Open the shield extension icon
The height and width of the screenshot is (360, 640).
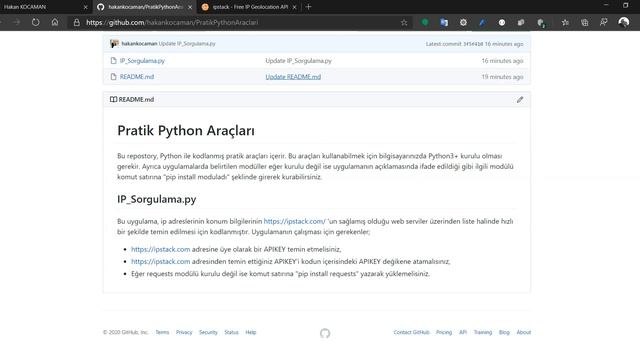click(541, 23)
